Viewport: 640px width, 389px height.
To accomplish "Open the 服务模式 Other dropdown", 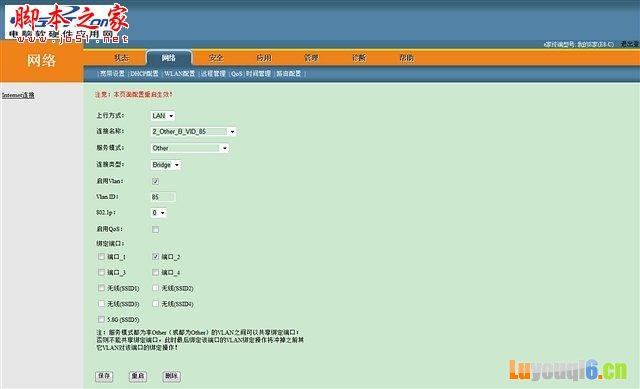I will [190, 148].
